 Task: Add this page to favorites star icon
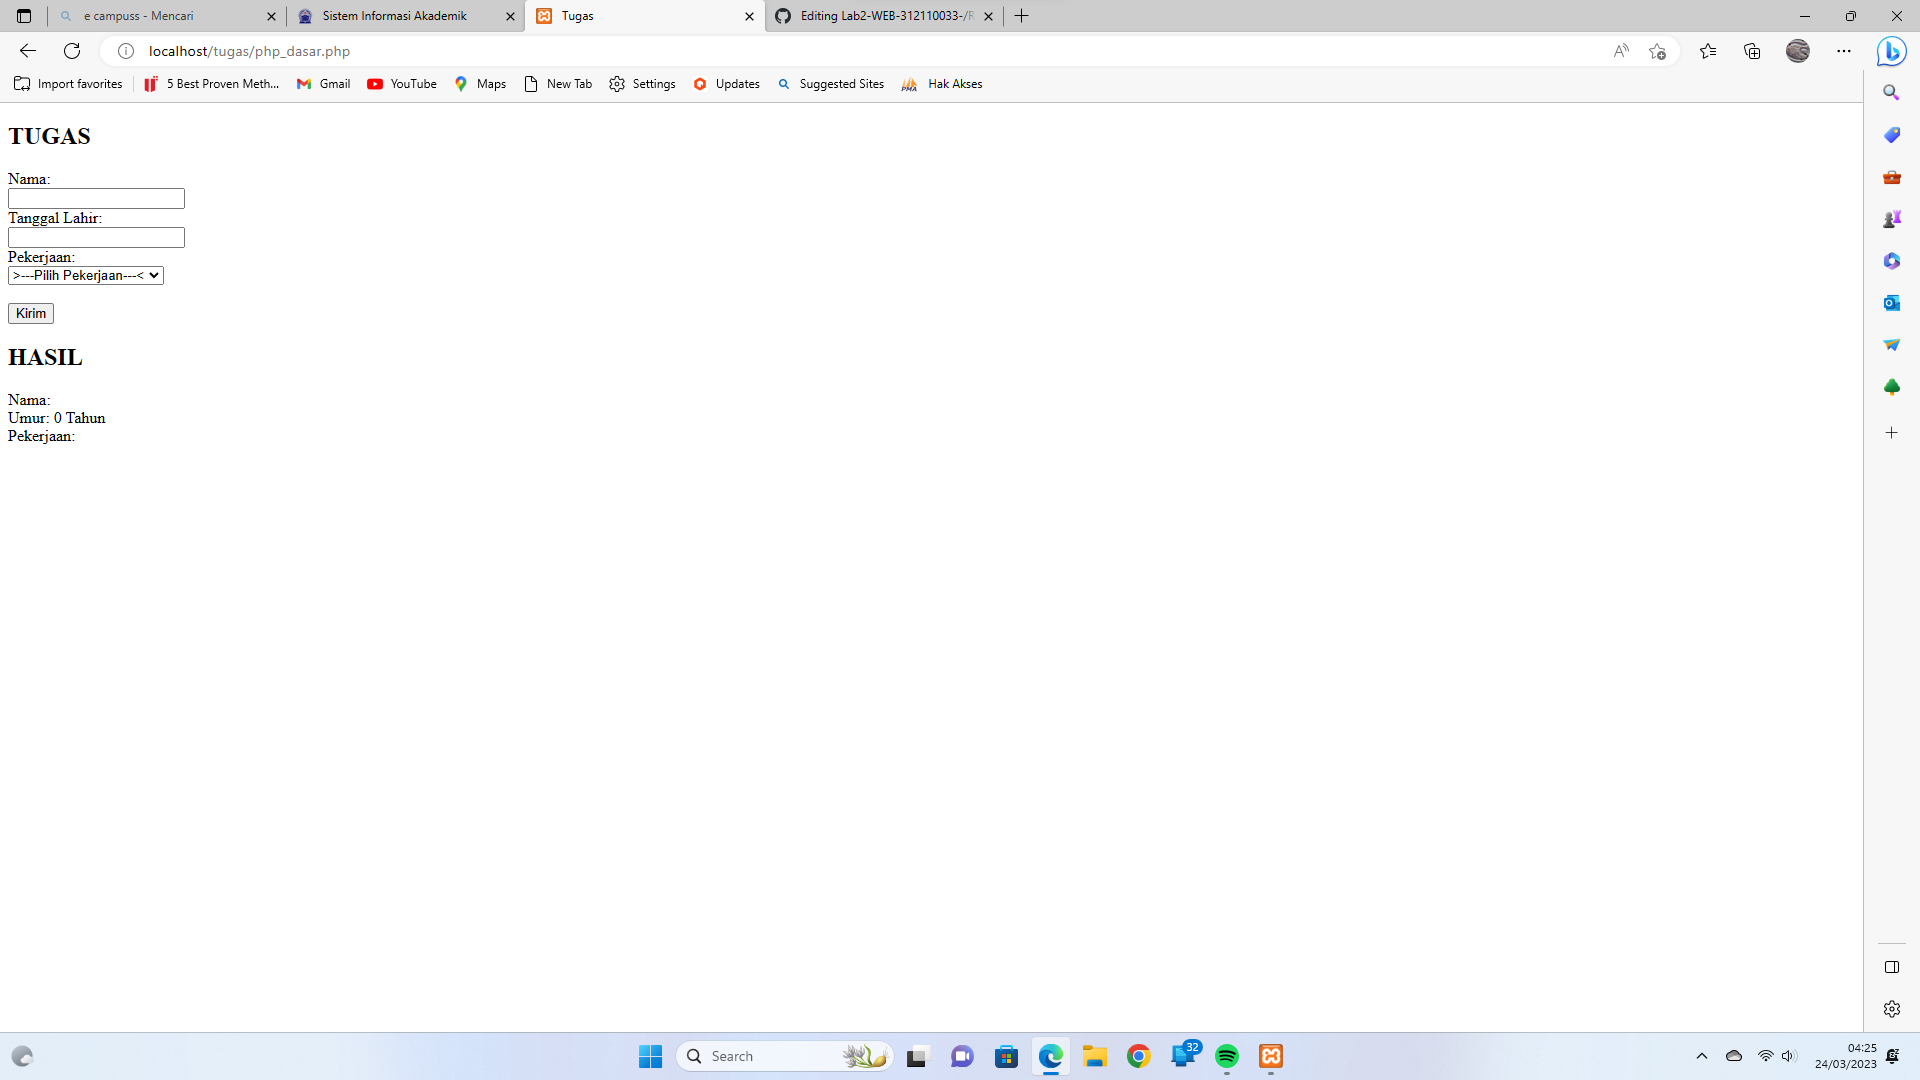pos(1657,51)
